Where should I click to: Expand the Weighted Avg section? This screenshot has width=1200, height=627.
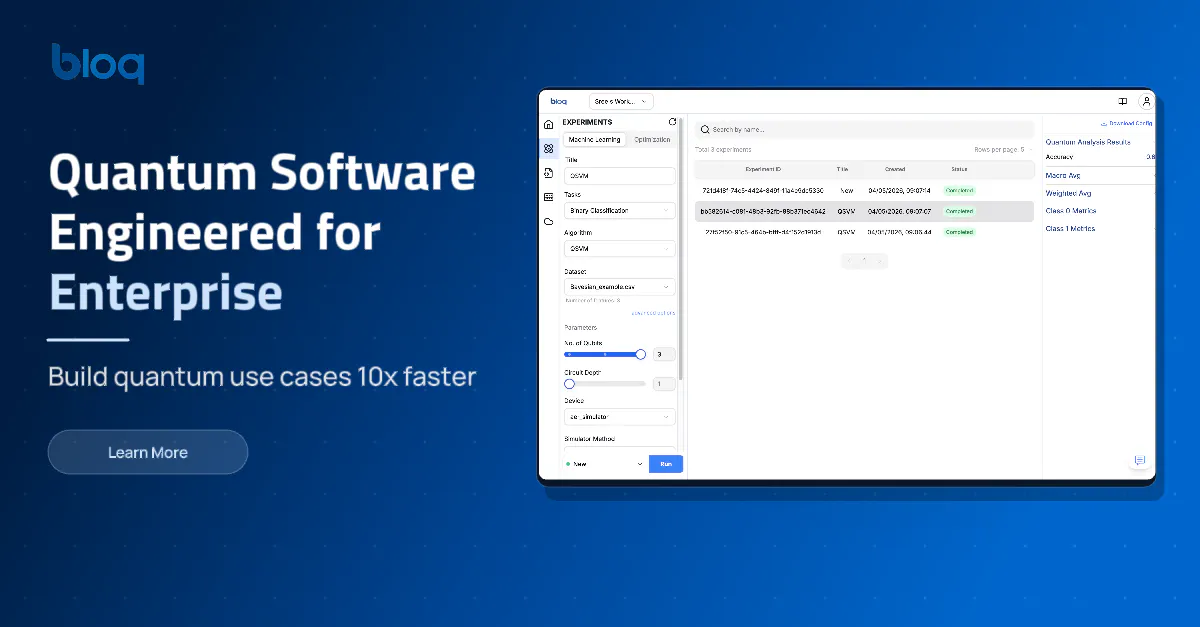point(1098,193)
